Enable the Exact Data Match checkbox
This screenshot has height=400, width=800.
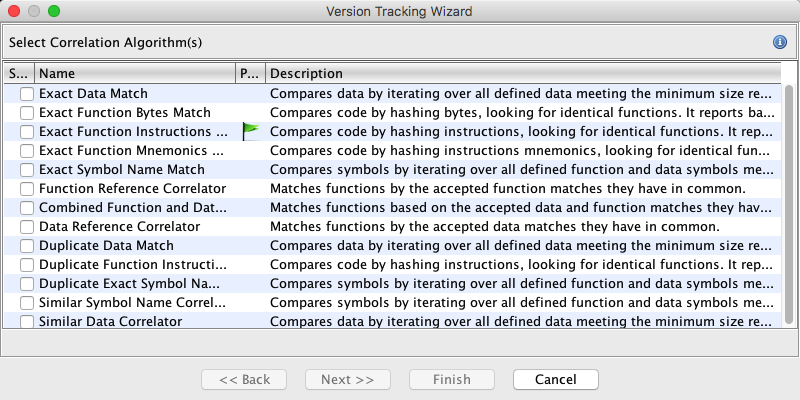(x=27, y=94)
